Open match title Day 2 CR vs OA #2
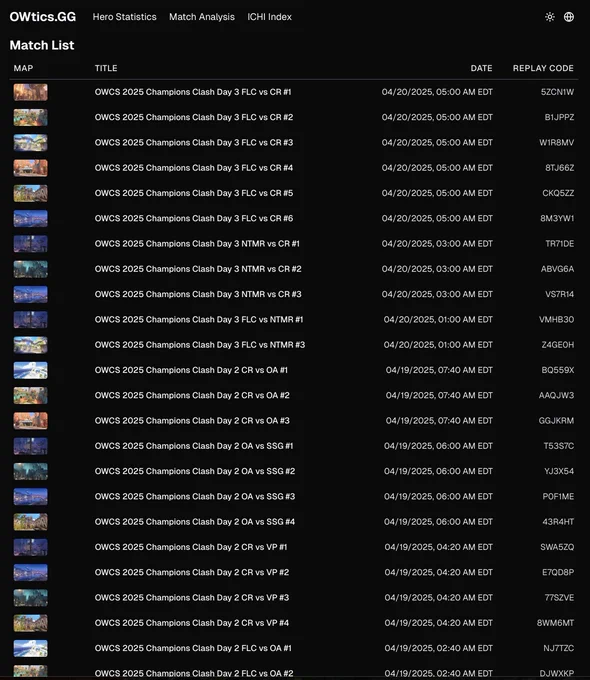This screenshot has width=590, height=680. coord(192,396)
